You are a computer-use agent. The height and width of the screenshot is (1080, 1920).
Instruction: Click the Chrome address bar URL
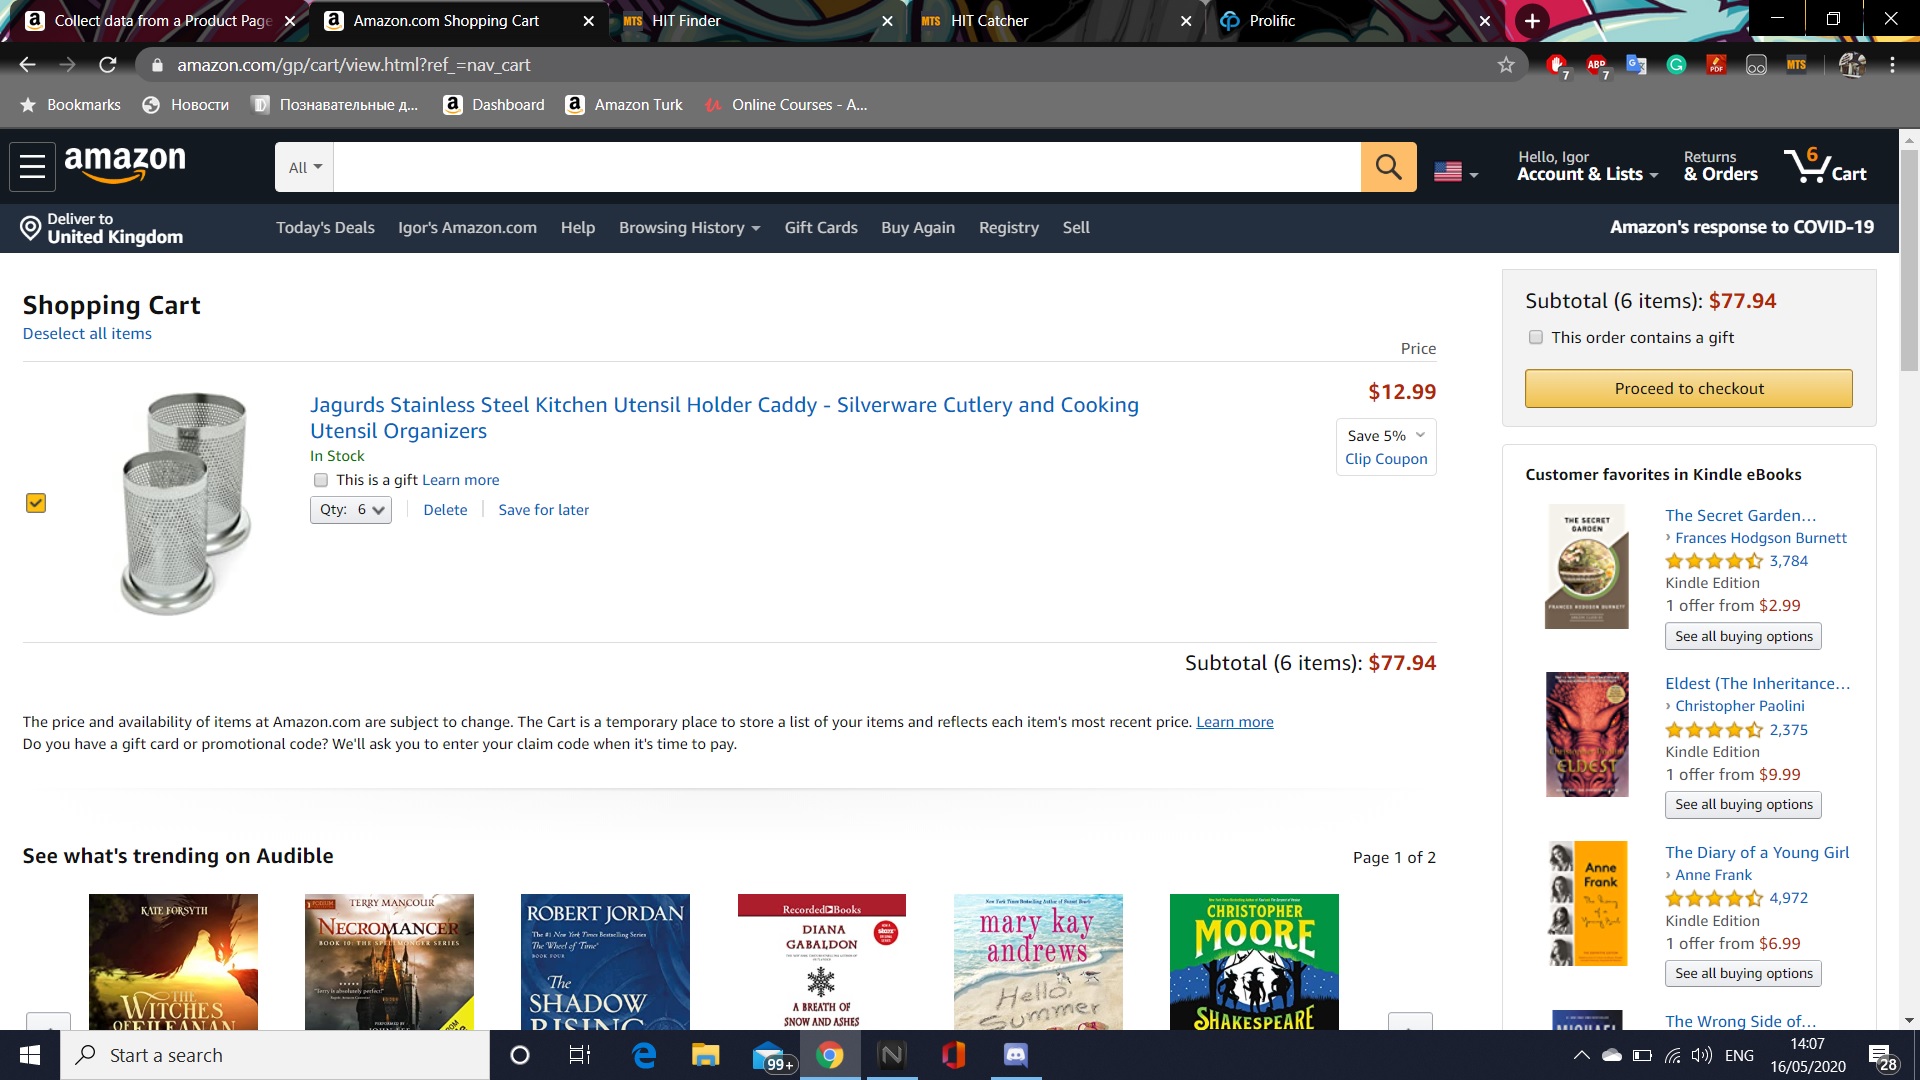(x=354, y=65)
